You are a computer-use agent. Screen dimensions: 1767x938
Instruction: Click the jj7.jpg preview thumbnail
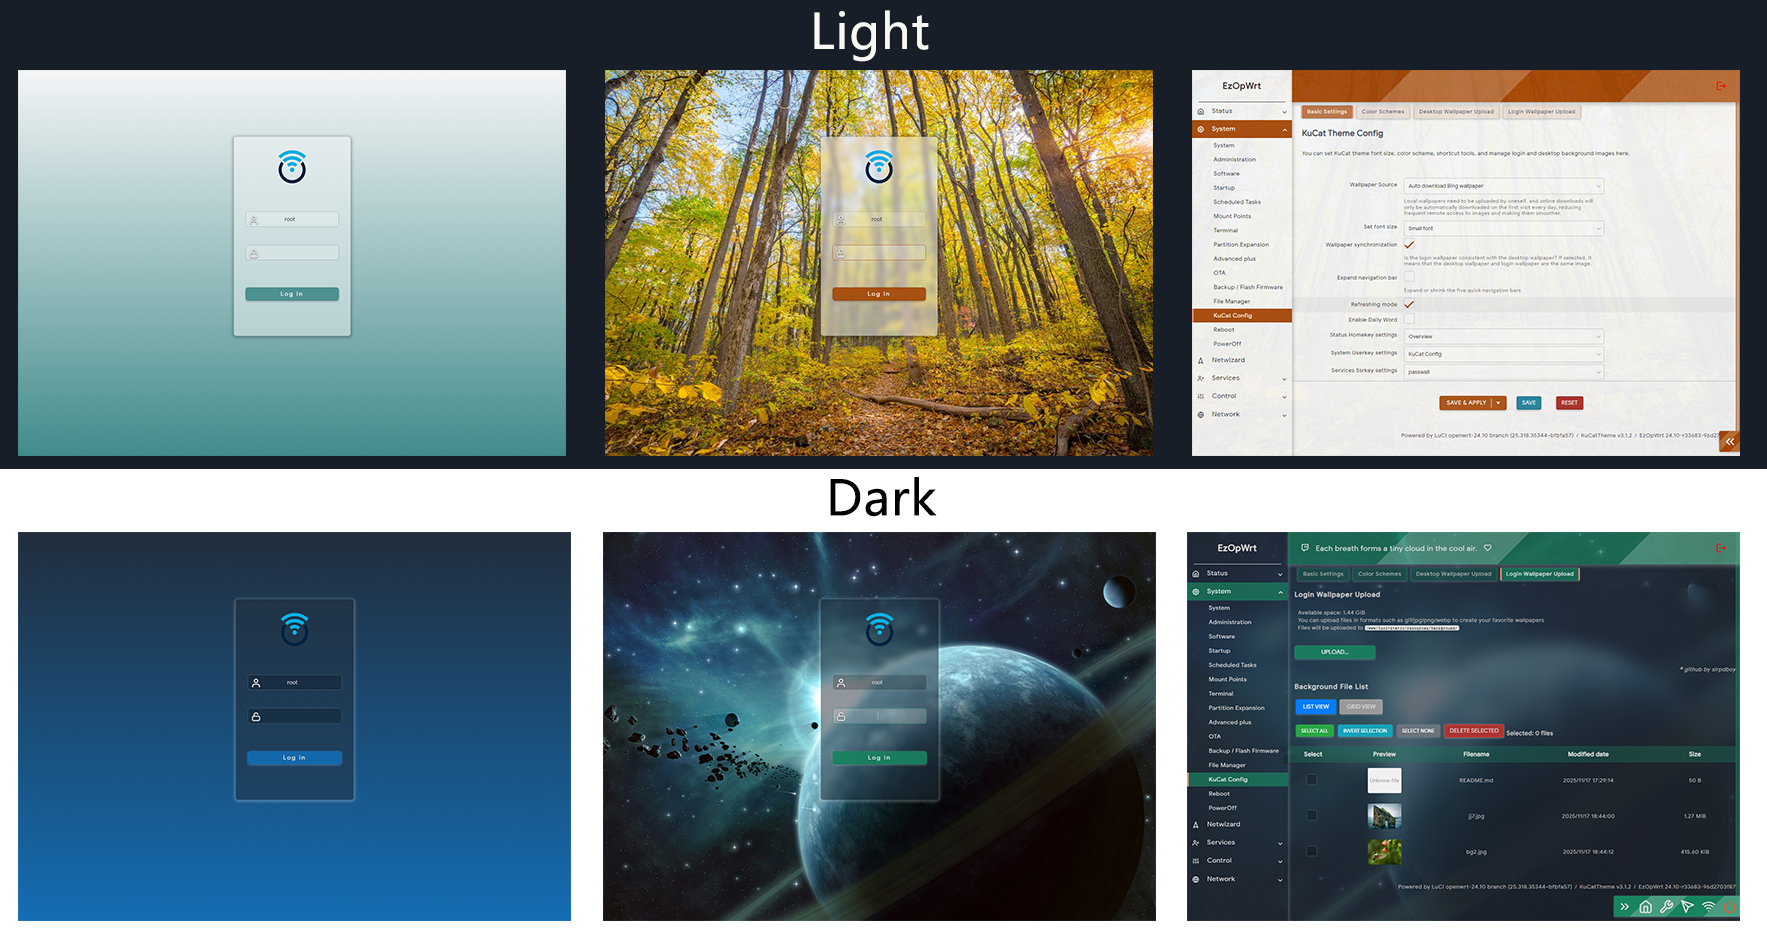(x=1384, y=816)
